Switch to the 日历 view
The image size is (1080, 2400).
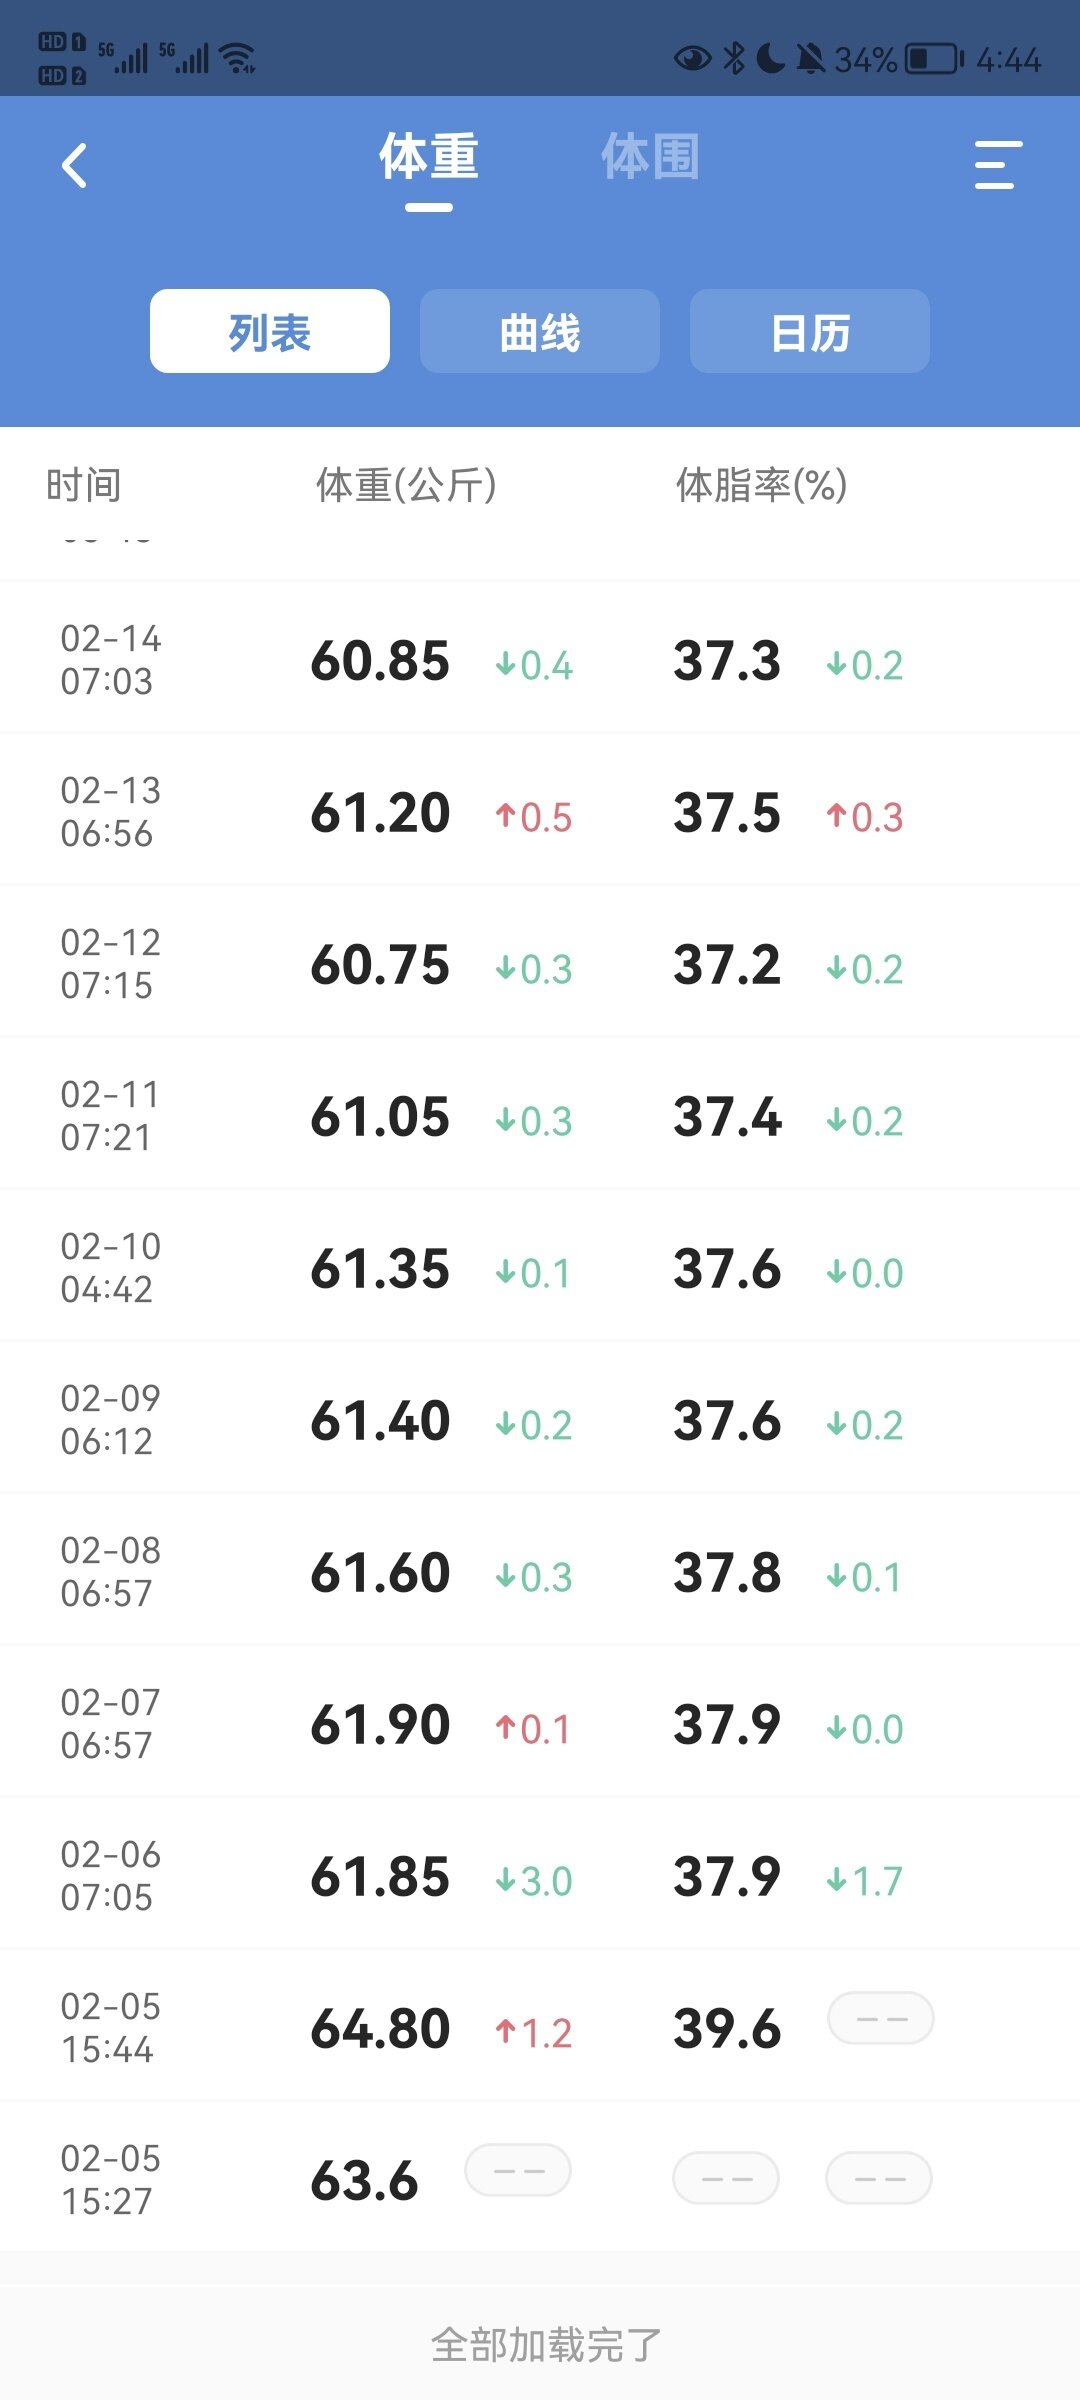[810, 332]
